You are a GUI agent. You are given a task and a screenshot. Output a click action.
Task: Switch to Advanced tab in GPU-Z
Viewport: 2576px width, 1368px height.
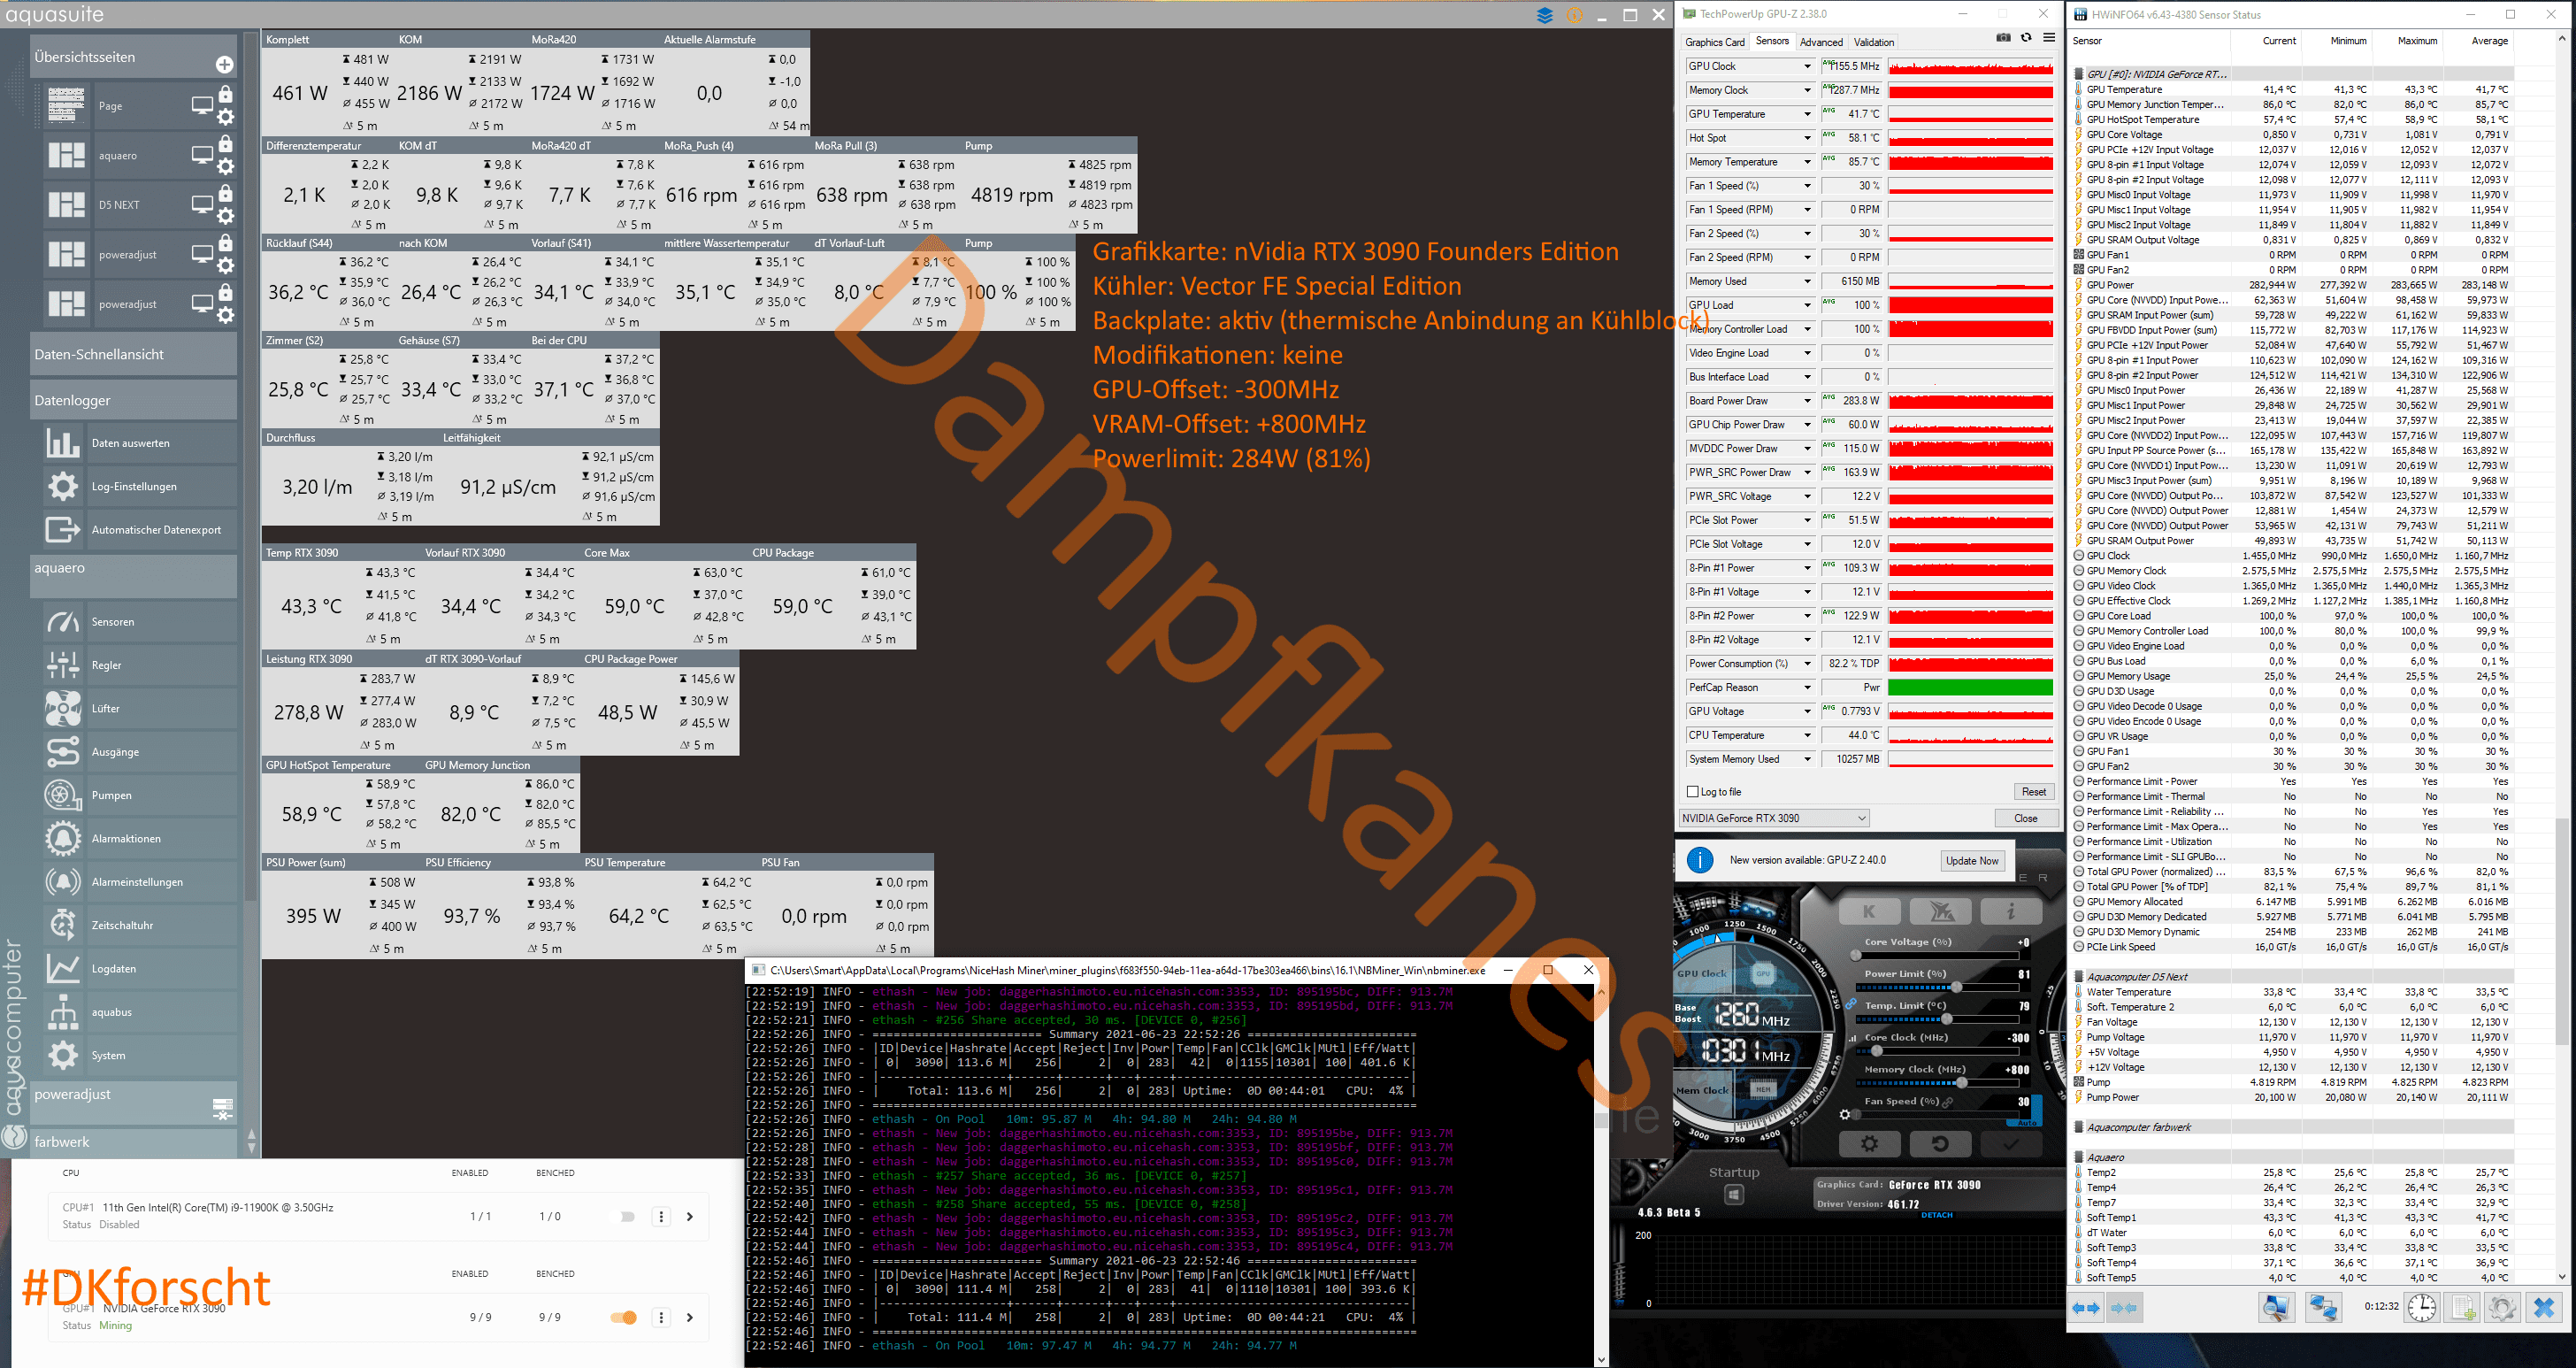click(x=1821, y=42)
